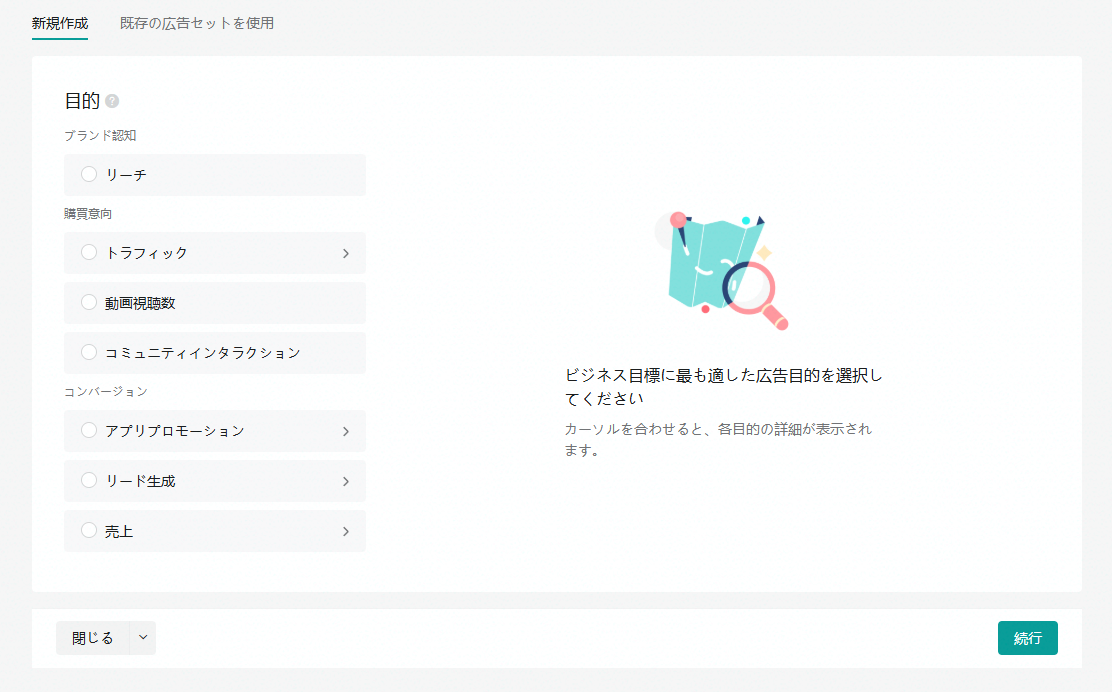This screenshot has height=692, width=1112.
Task: Select the アプリプロモーション radio button
Action: click(x=89, y=430)
